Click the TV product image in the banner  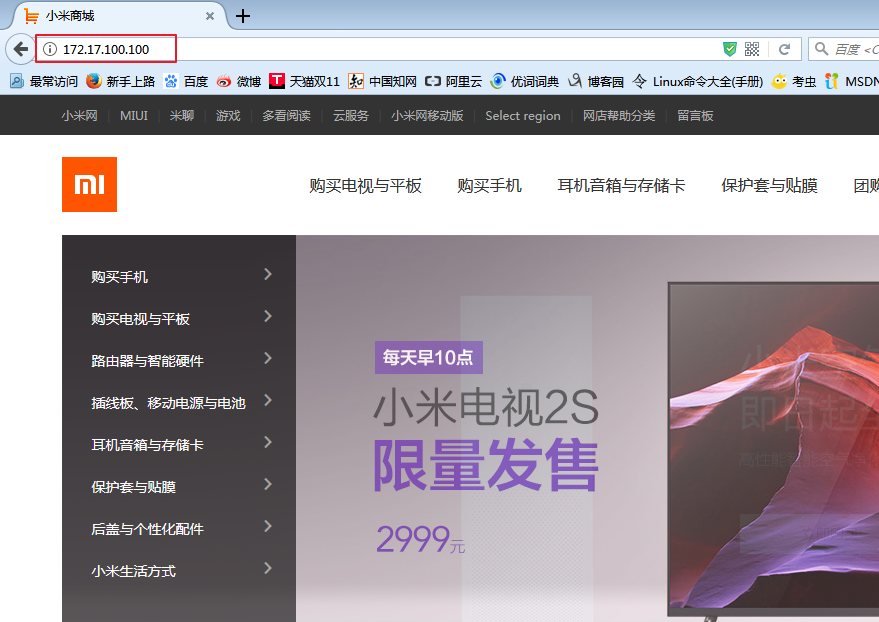774,451
